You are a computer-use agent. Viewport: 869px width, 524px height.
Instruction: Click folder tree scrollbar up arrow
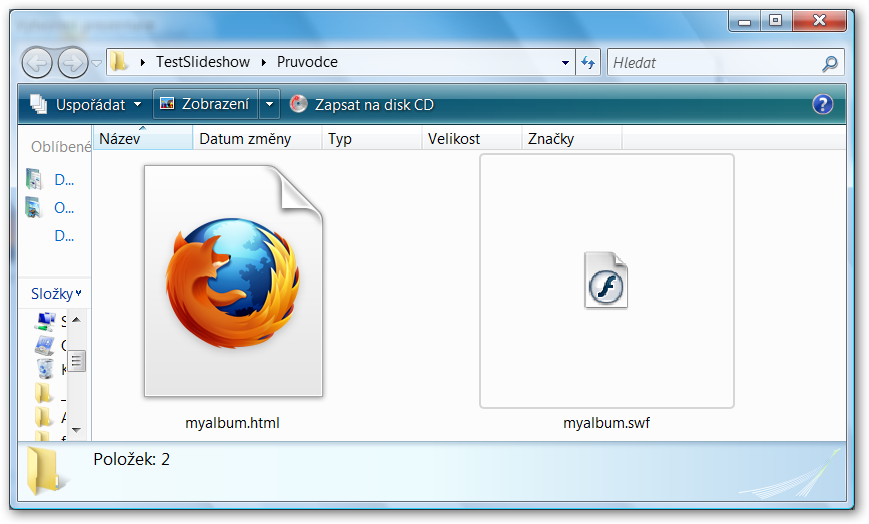pos(76,319)
